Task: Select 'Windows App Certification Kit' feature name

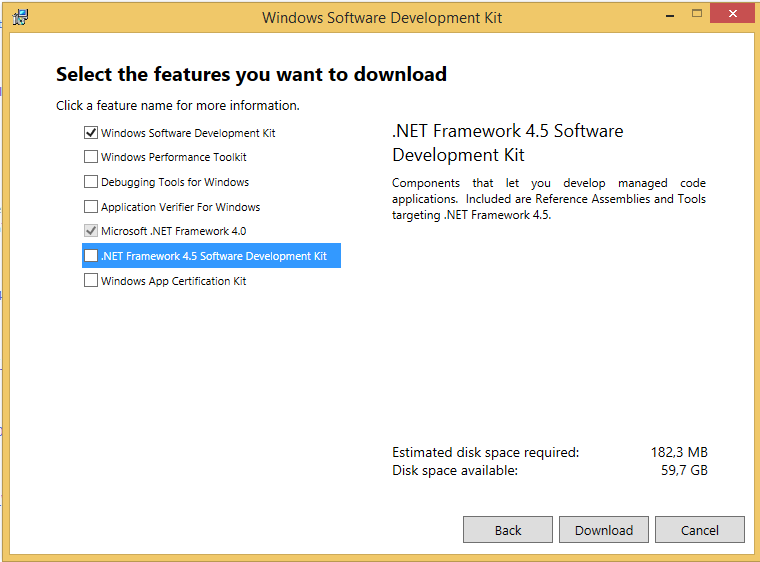Action: (x=174, y=281)
